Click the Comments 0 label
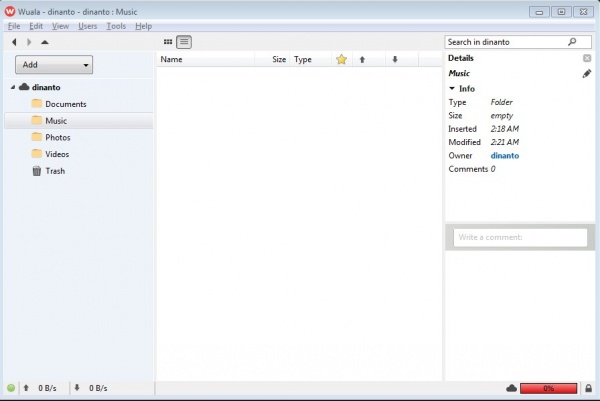This screenshot has width=600, height=401. [472, 169]
